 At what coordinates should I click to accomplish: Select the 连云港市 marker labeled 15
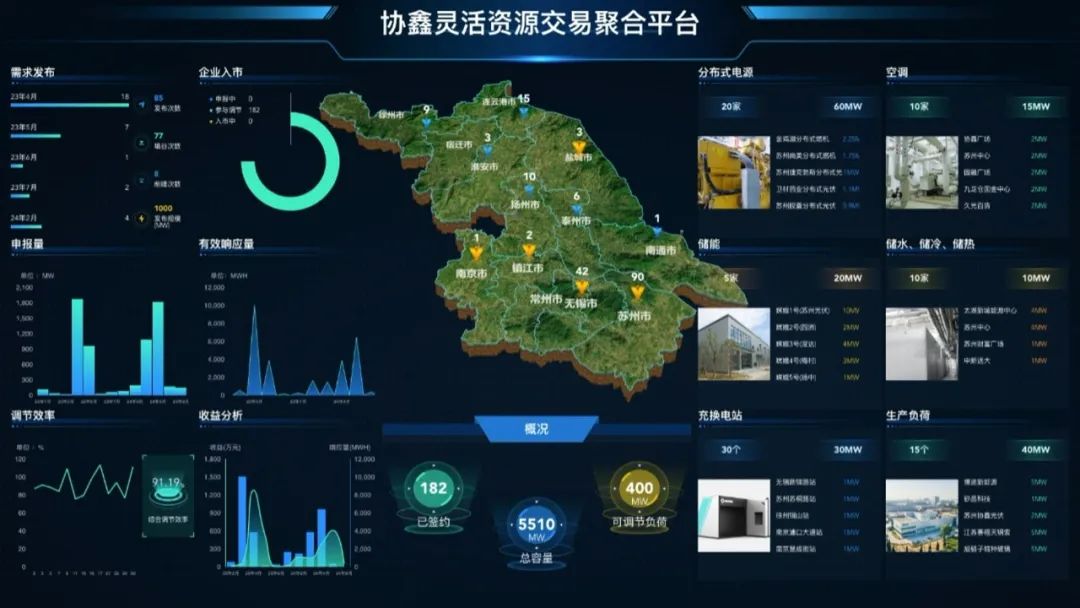pos(524,112)
